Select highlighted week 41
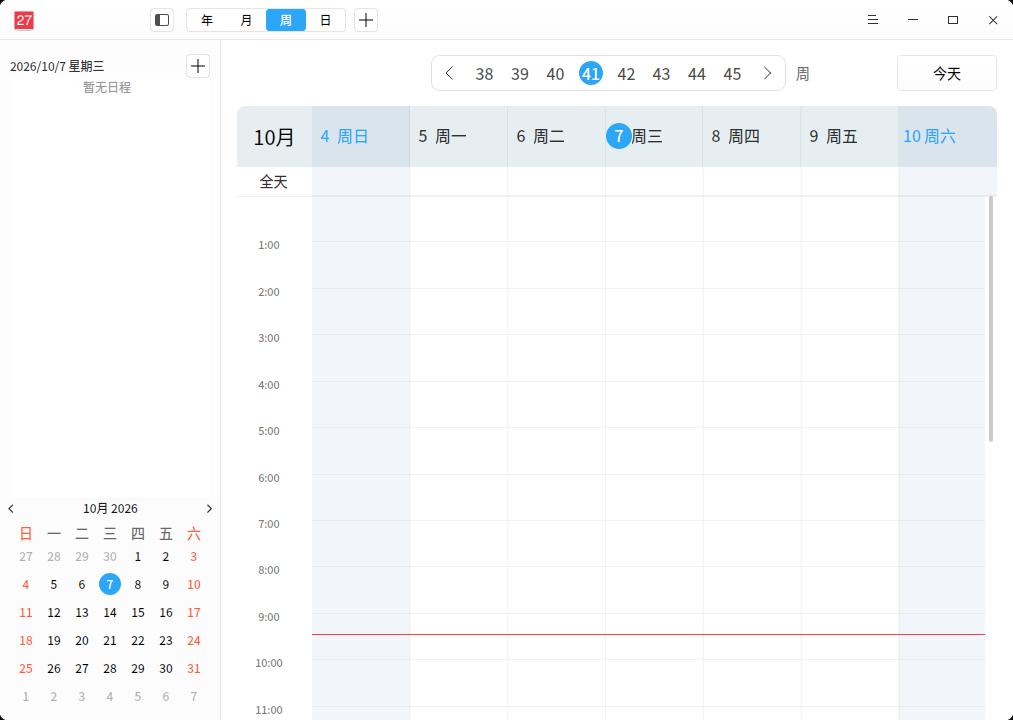This screenshot has width=1013, height=720. [x=590, y=74]
